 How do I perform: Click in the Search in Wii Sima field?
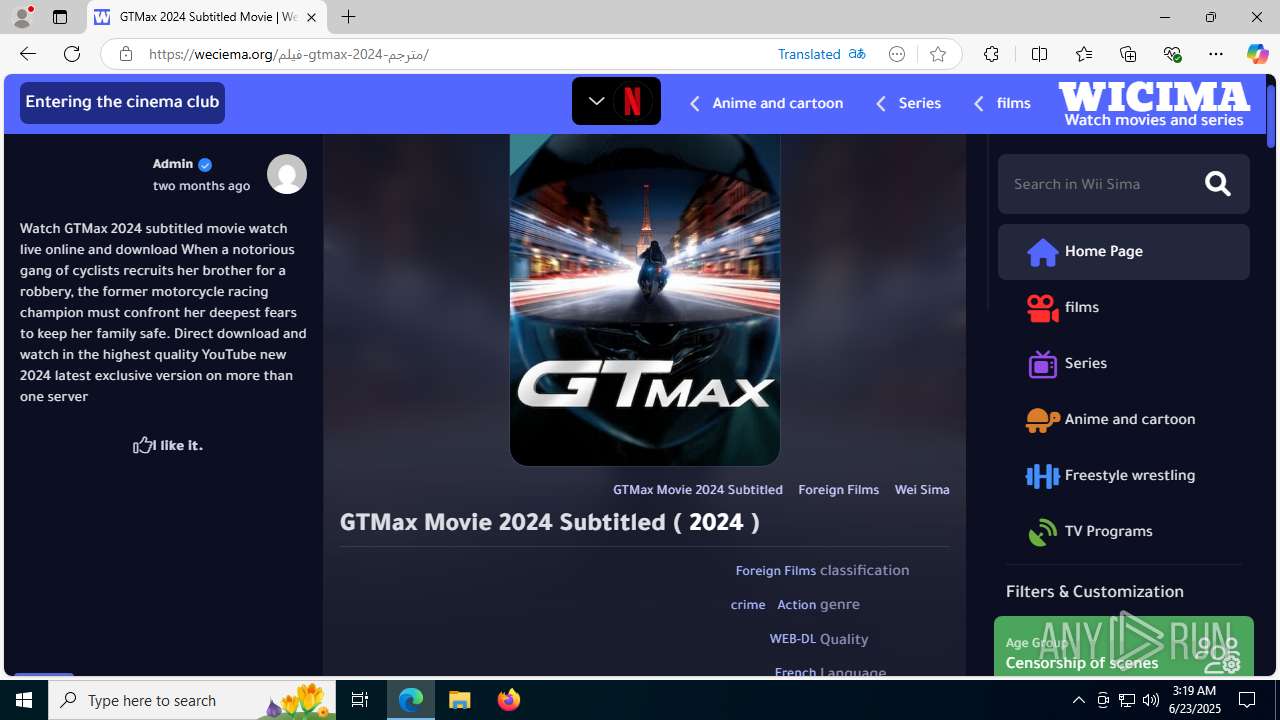(x=1100, y=184)
